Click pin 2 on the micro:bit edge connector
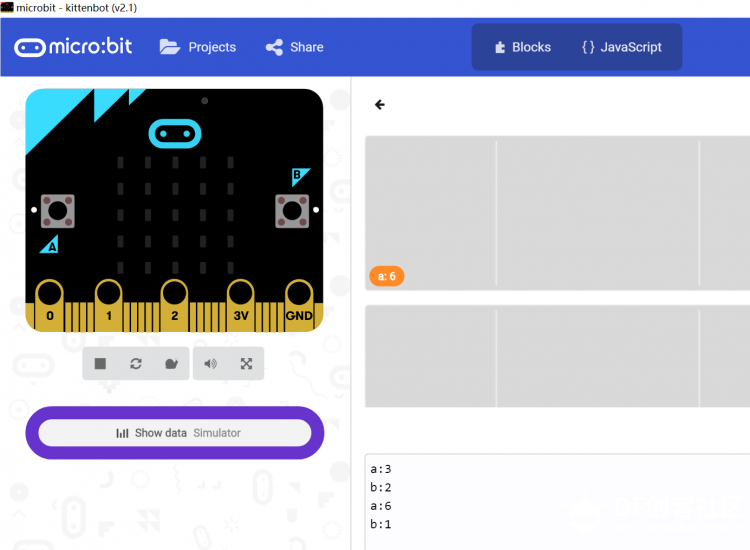Image resolution: width=750 pixels, height=550 pixels. point(174,305)
